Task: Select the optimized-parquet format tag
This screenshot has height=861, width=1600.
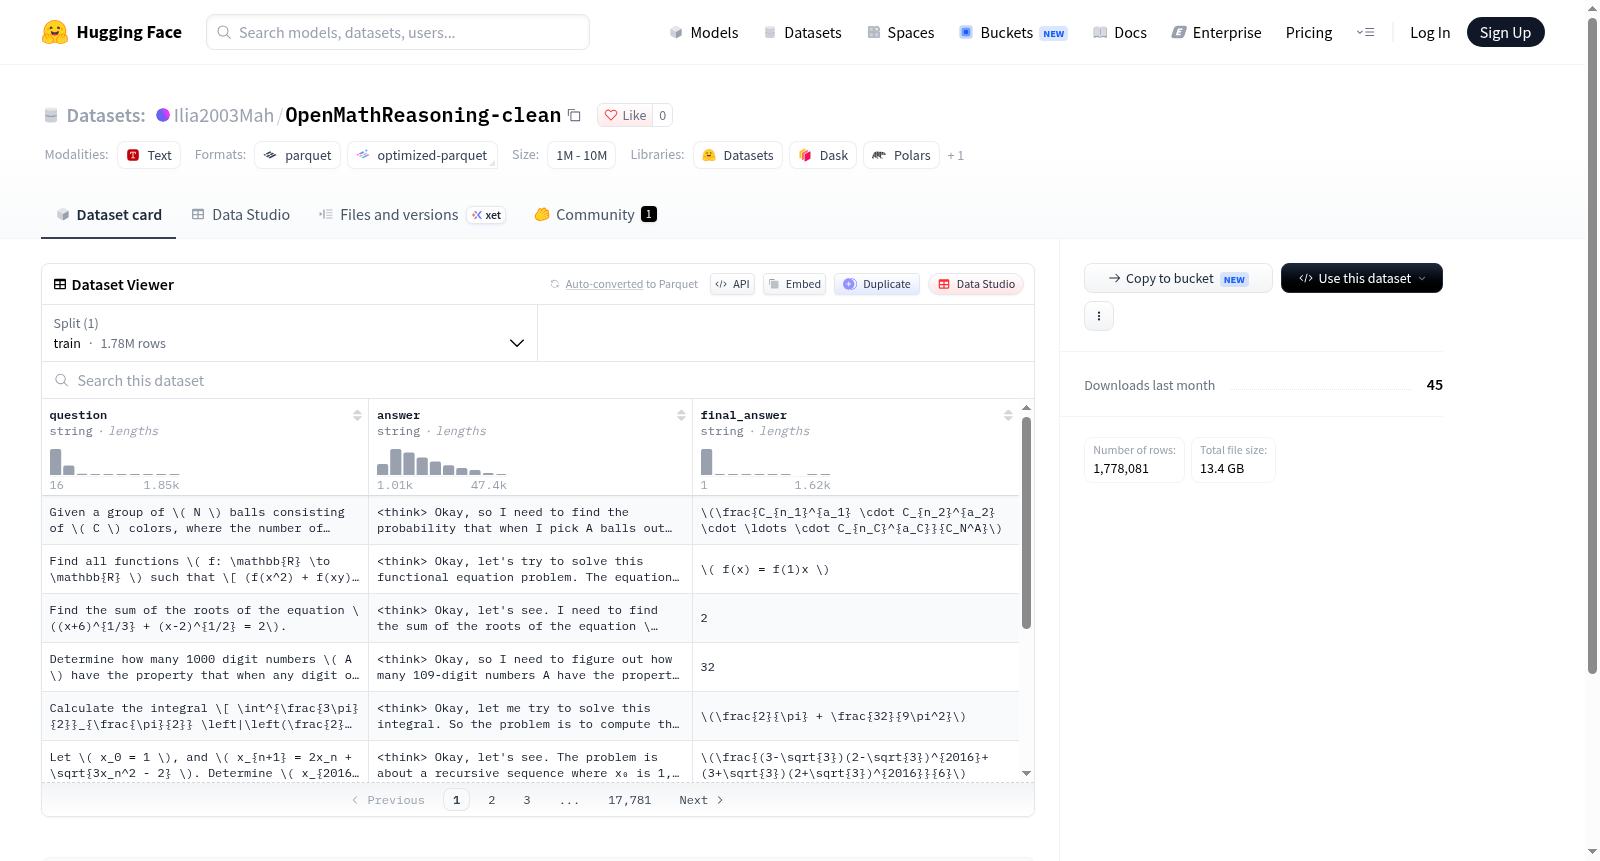Action: pos(422,155)
